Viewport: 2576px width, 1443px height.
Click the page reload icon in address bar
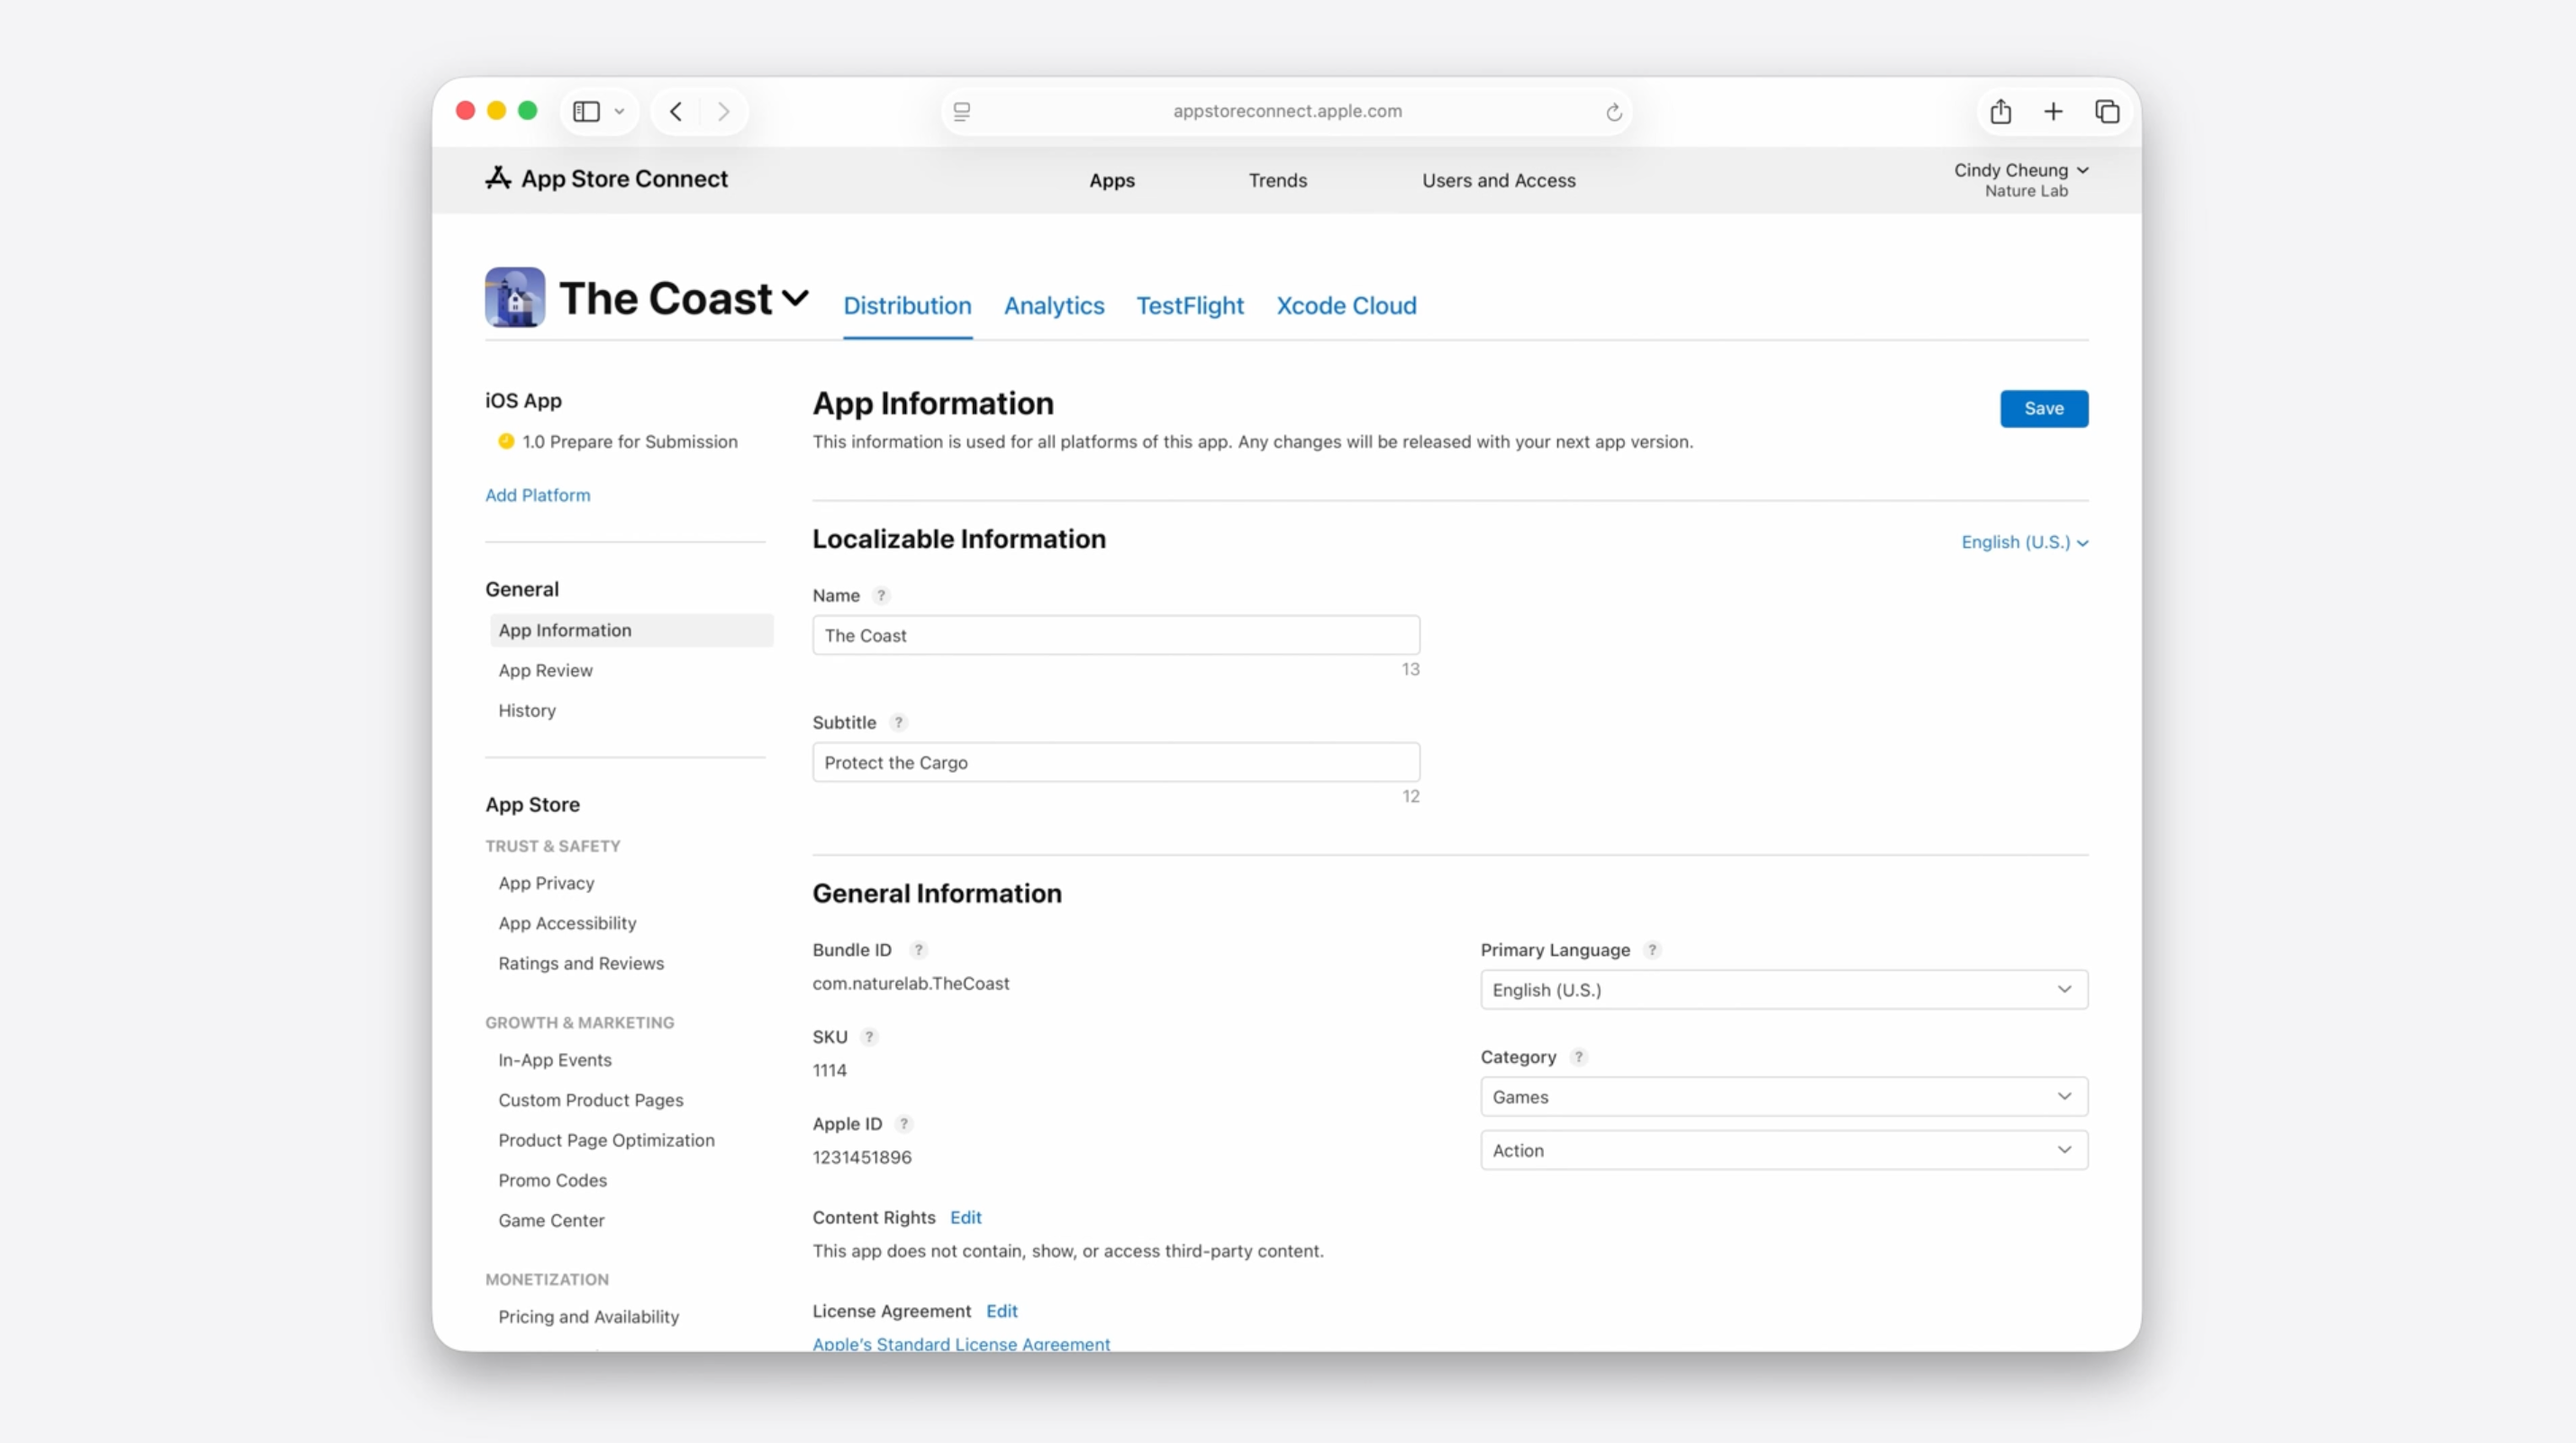1613,112
